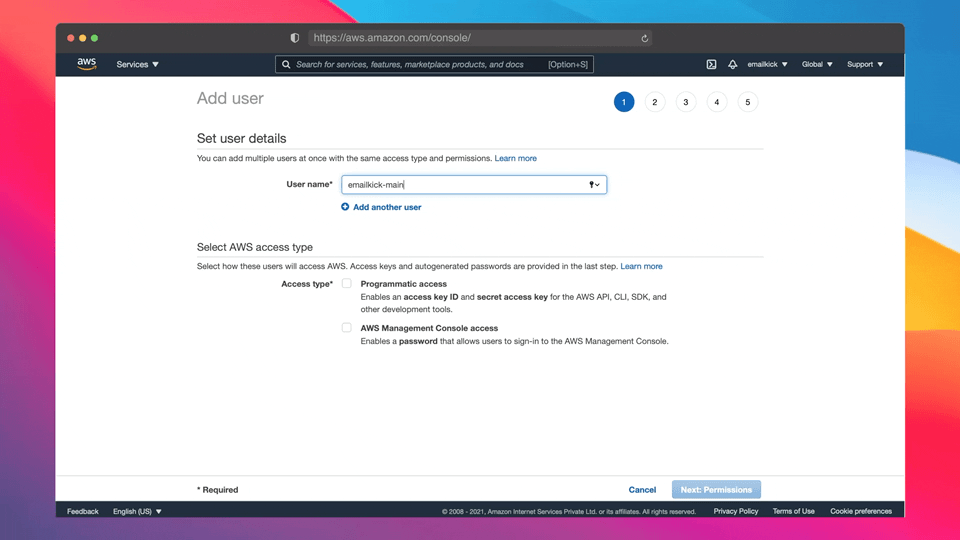The height and width of the screenshot is (540, 960).
Task: Open the Privacy Policy link
Action: (x=735, y=511)
